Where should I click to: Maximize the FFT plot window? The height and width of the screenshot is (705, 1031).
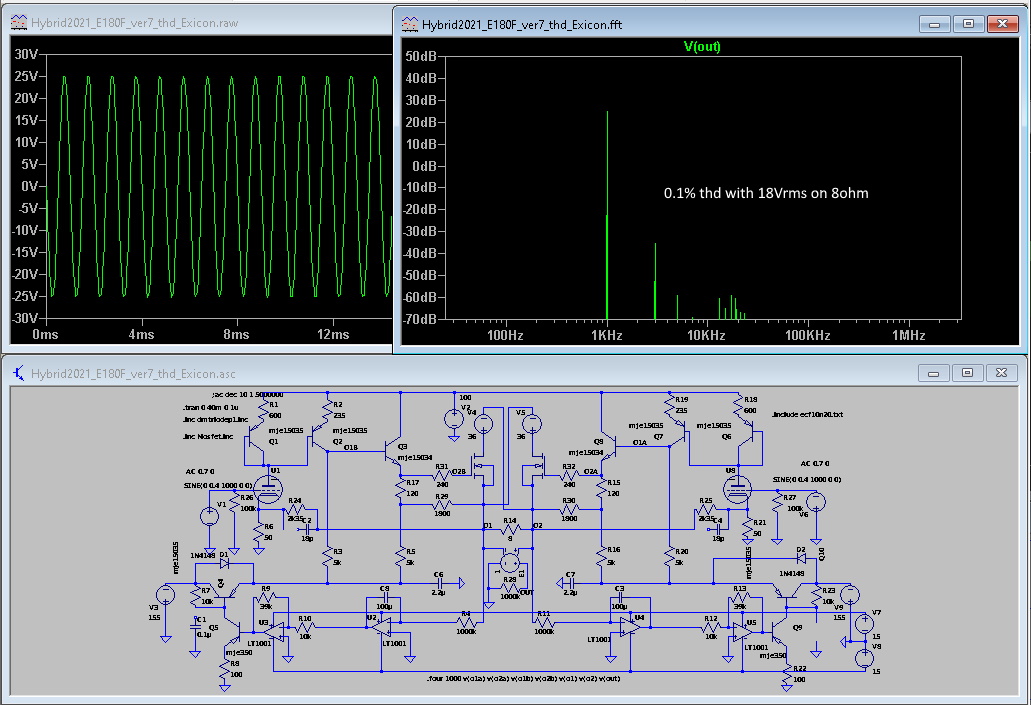(967, 23)
